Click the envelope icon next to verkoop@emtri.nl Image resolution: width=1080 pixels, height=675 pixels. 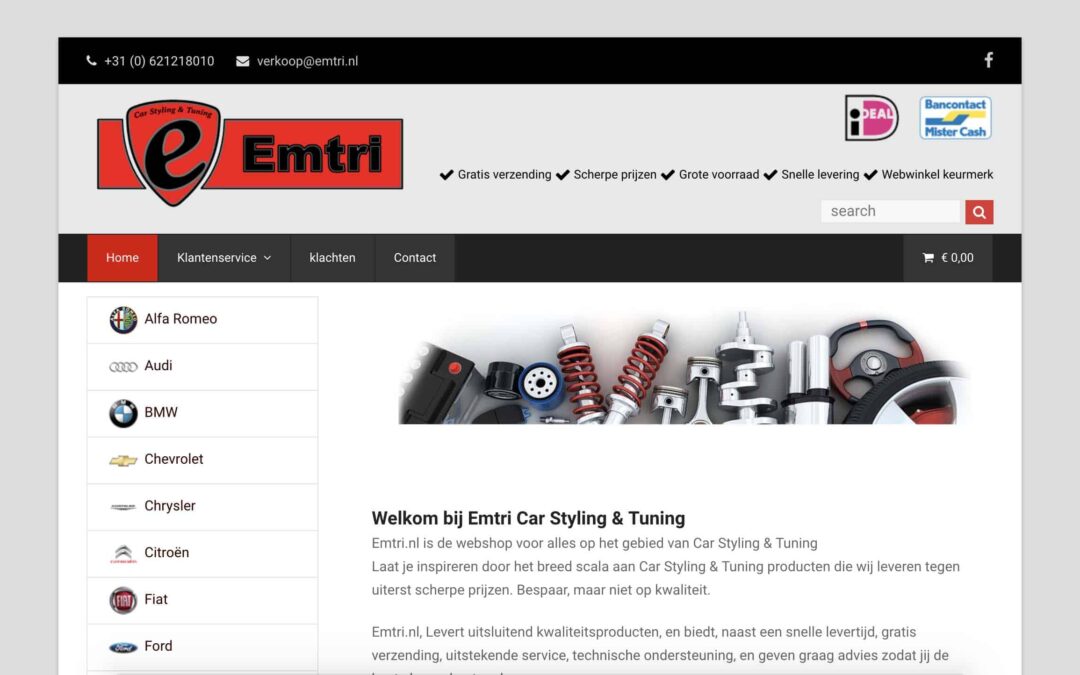[x=241, y=61]
